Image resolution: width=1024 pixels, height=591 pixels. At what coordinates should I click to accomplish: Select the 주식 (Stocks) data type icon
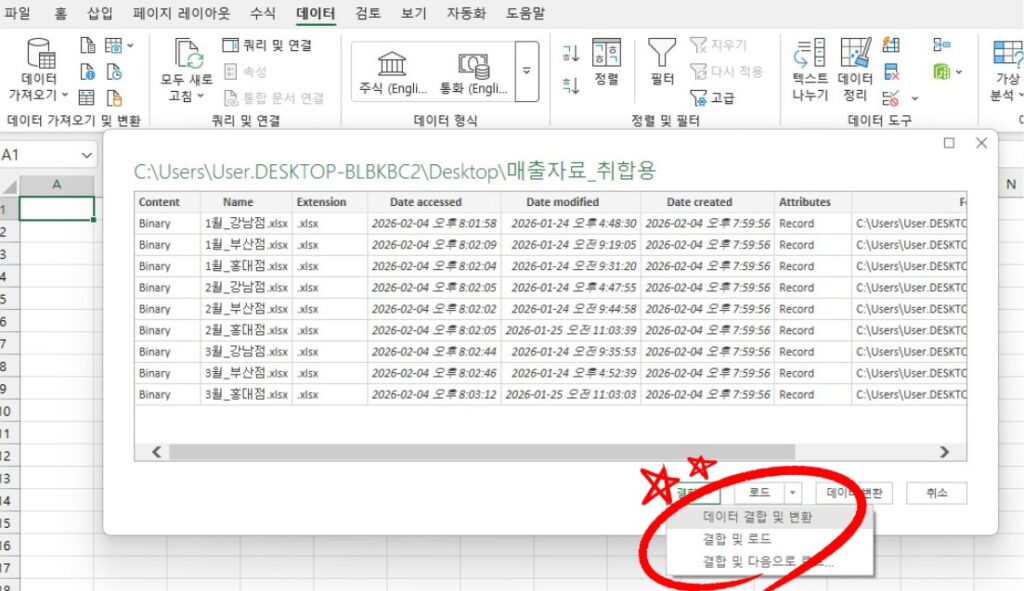[x=392, y=64]
